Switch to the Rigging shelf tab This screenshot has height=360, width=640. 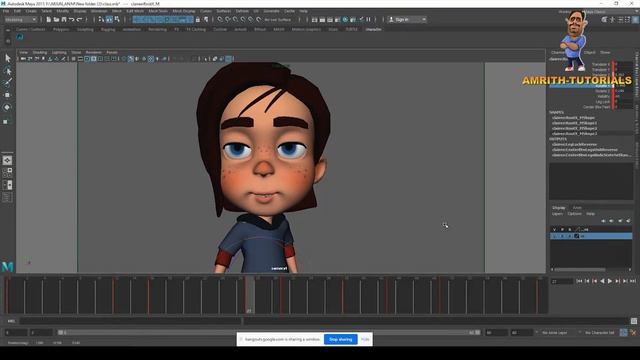[x=108, y=29]
